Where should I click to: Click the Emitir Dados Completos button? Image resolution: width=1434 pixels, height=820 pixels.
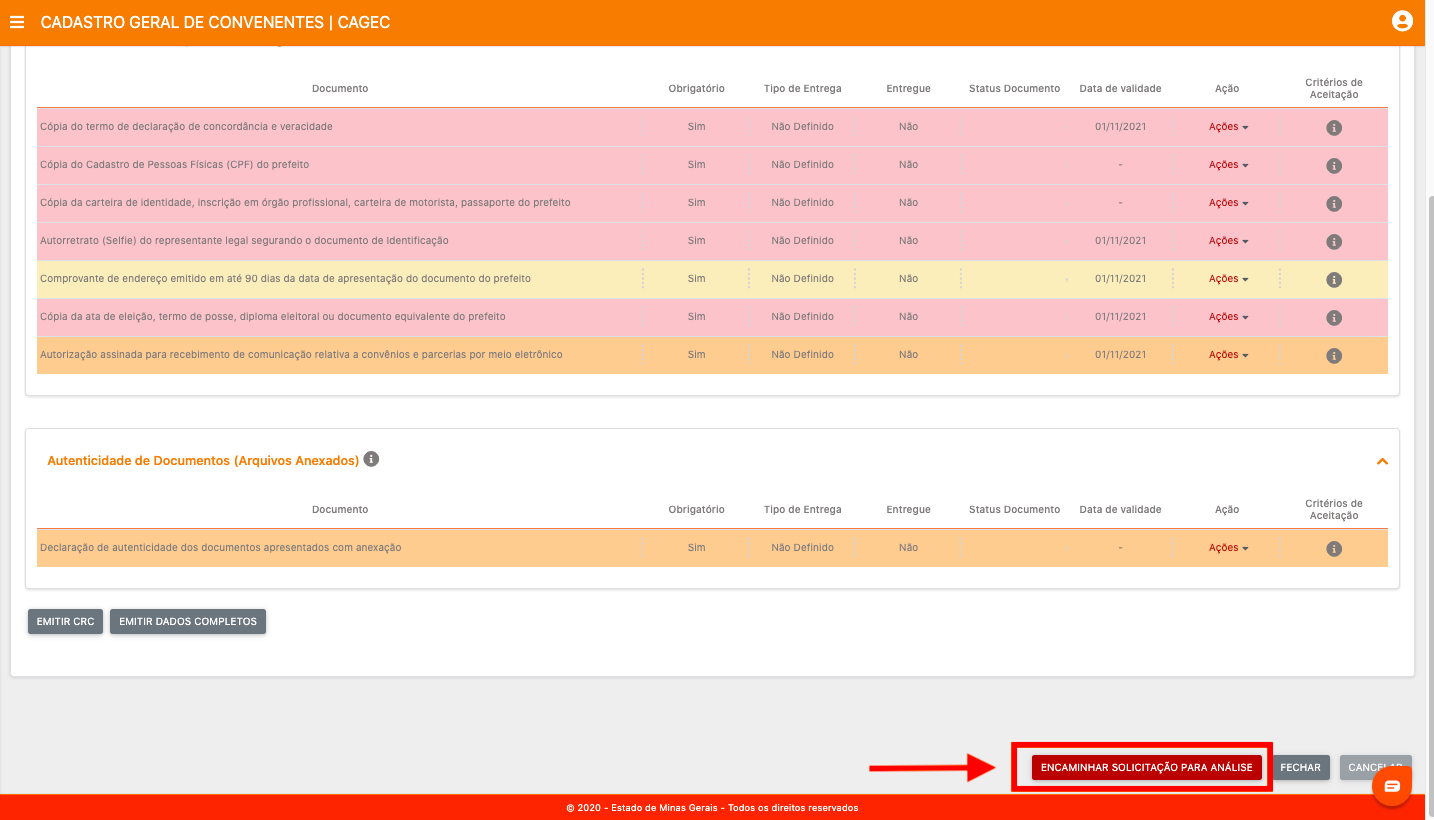187,621
